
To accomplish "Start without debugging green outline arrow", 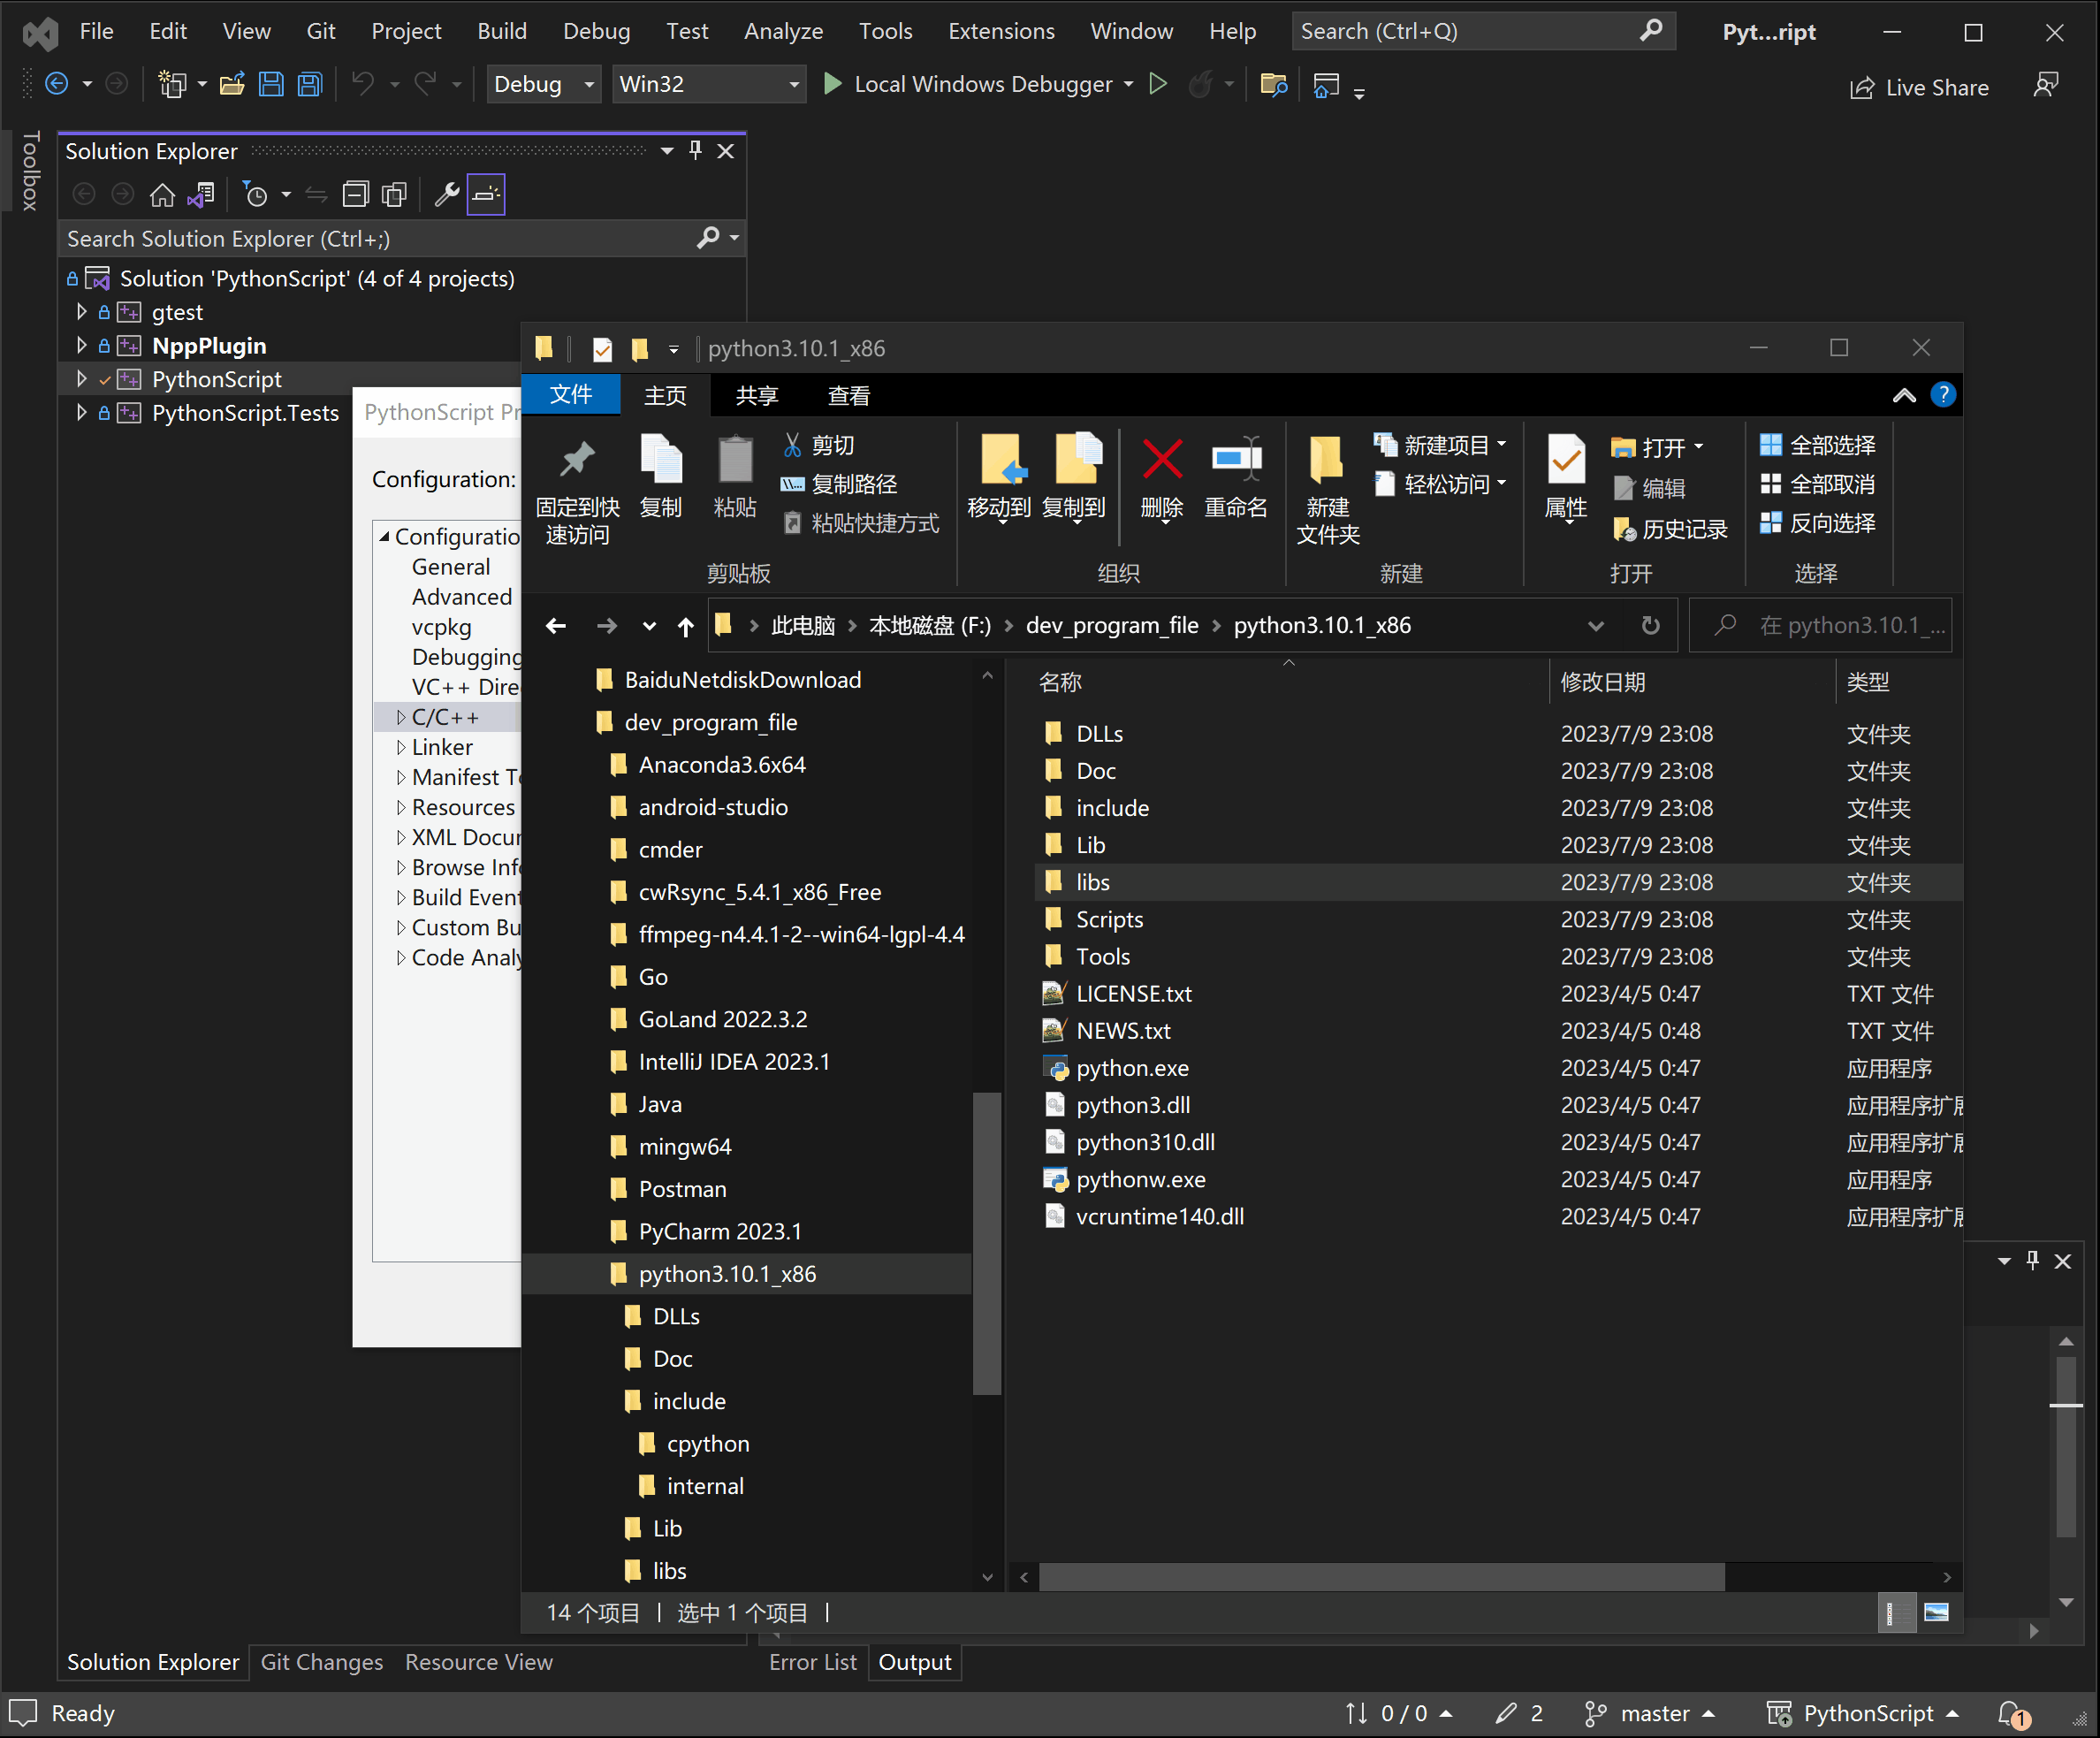I will coord(1158,84).
